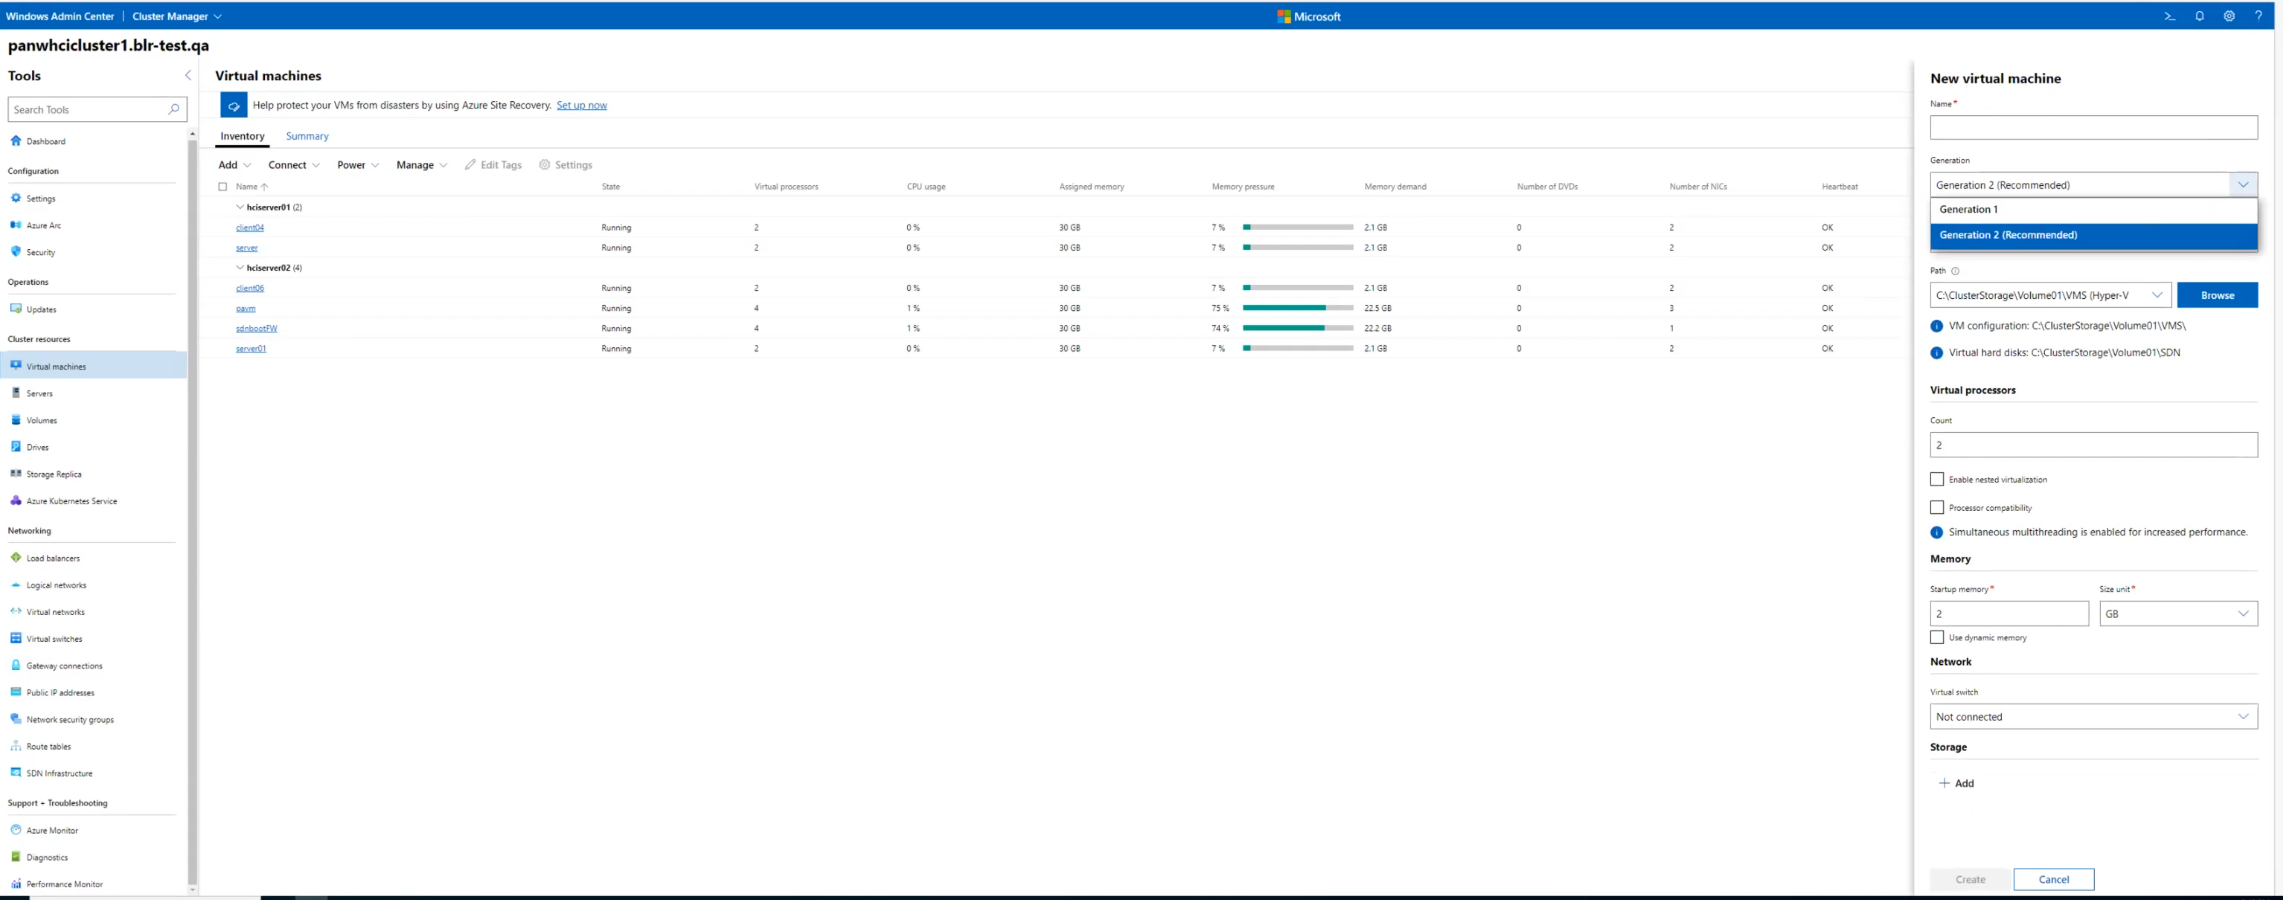Open Azure Kubernetes Service tool
Viewport: 2283px width, 900px height.
[71, 501]
